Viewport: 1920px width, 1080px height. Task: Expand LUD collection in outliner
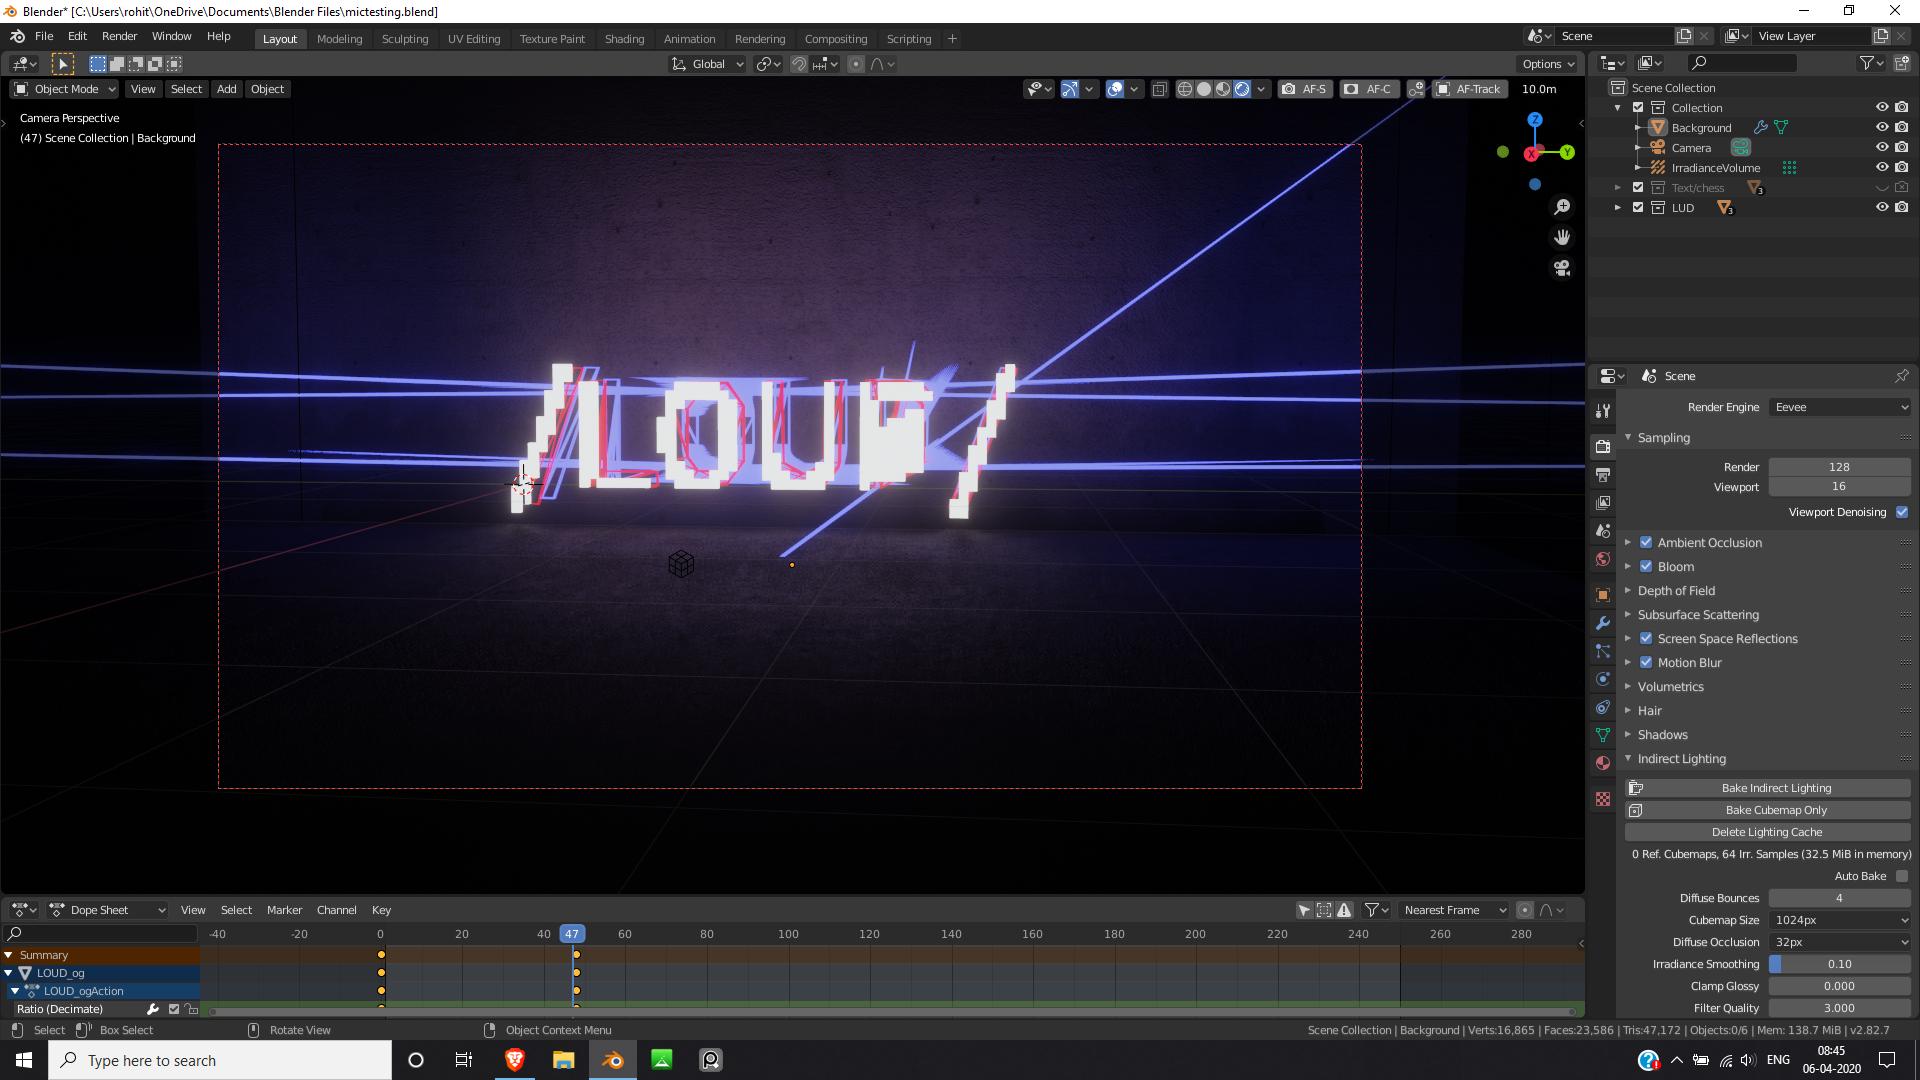click(1617, 207)
